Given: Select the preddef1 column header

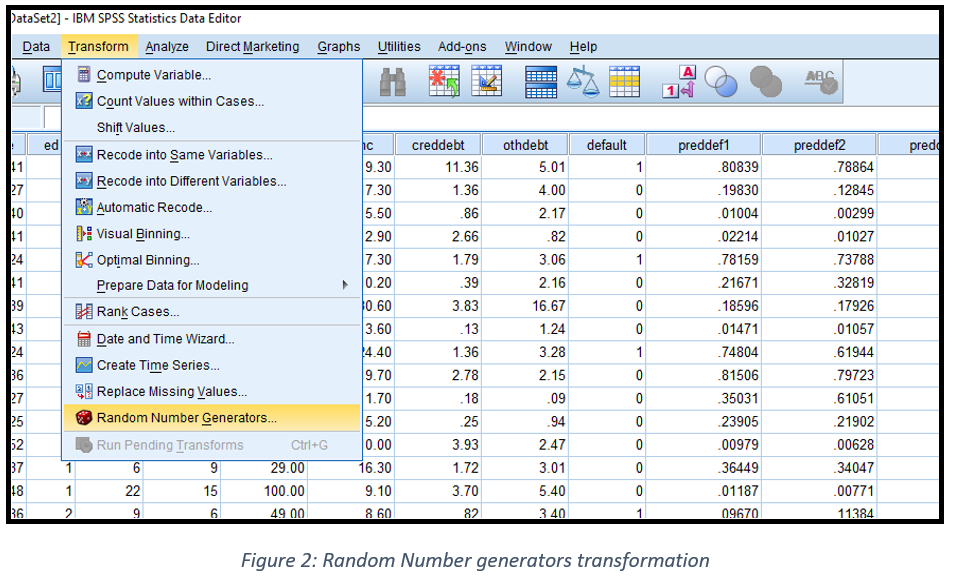Looking at the screenshot, I should [703, 145].
